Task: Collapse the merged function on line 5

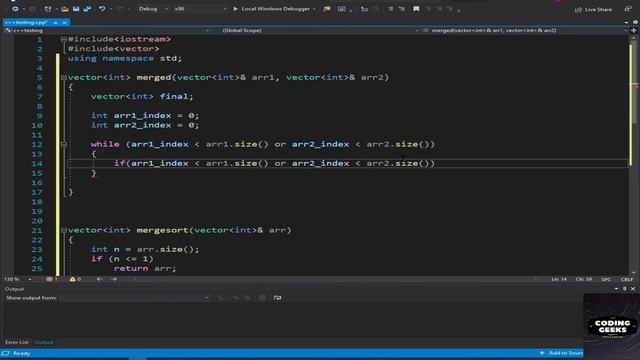Action: [x=64, y=78]
